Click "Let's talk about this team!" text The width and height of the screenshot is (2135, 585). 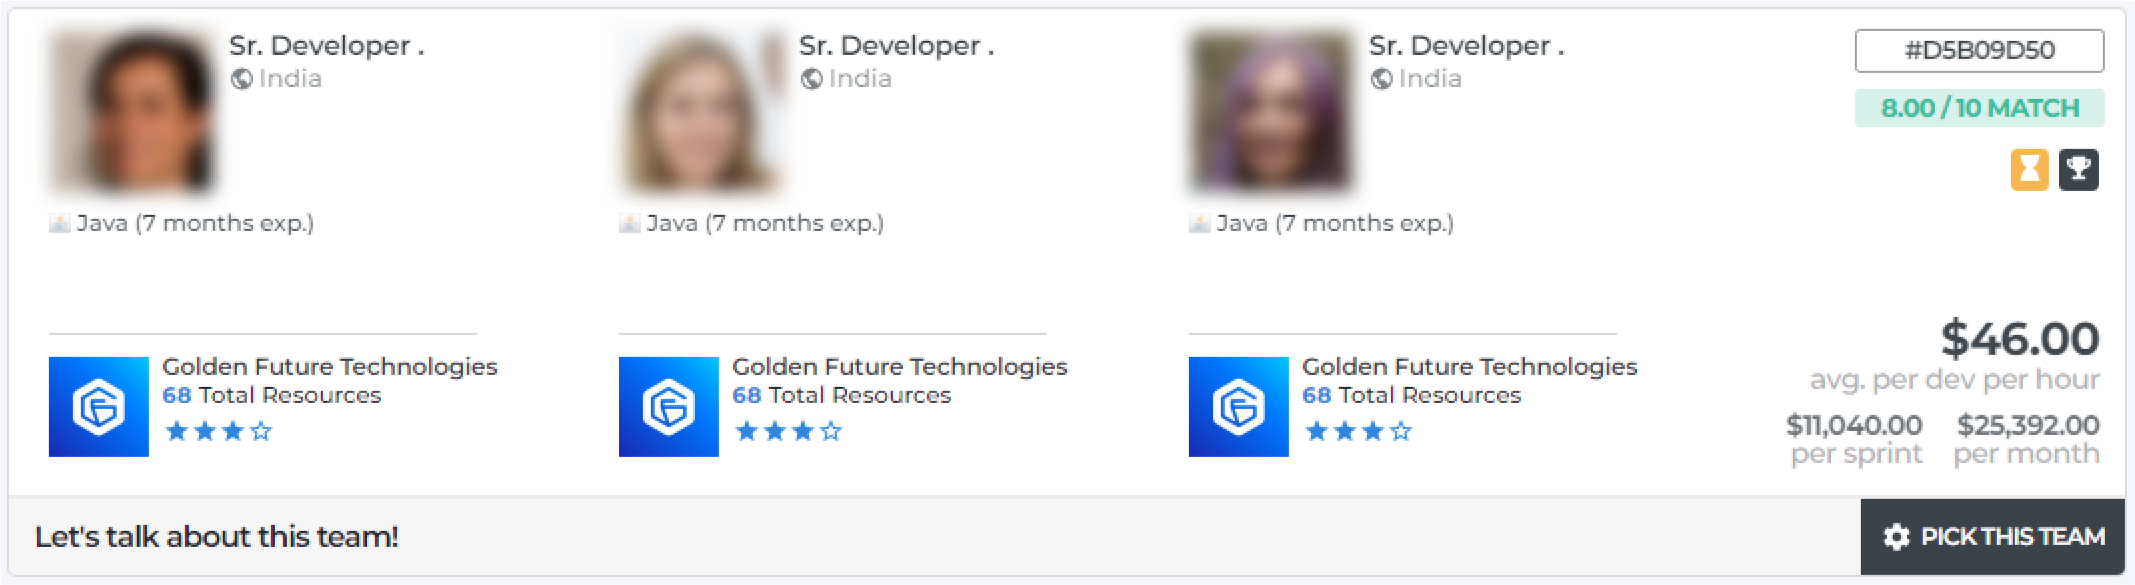pos(217,537)
